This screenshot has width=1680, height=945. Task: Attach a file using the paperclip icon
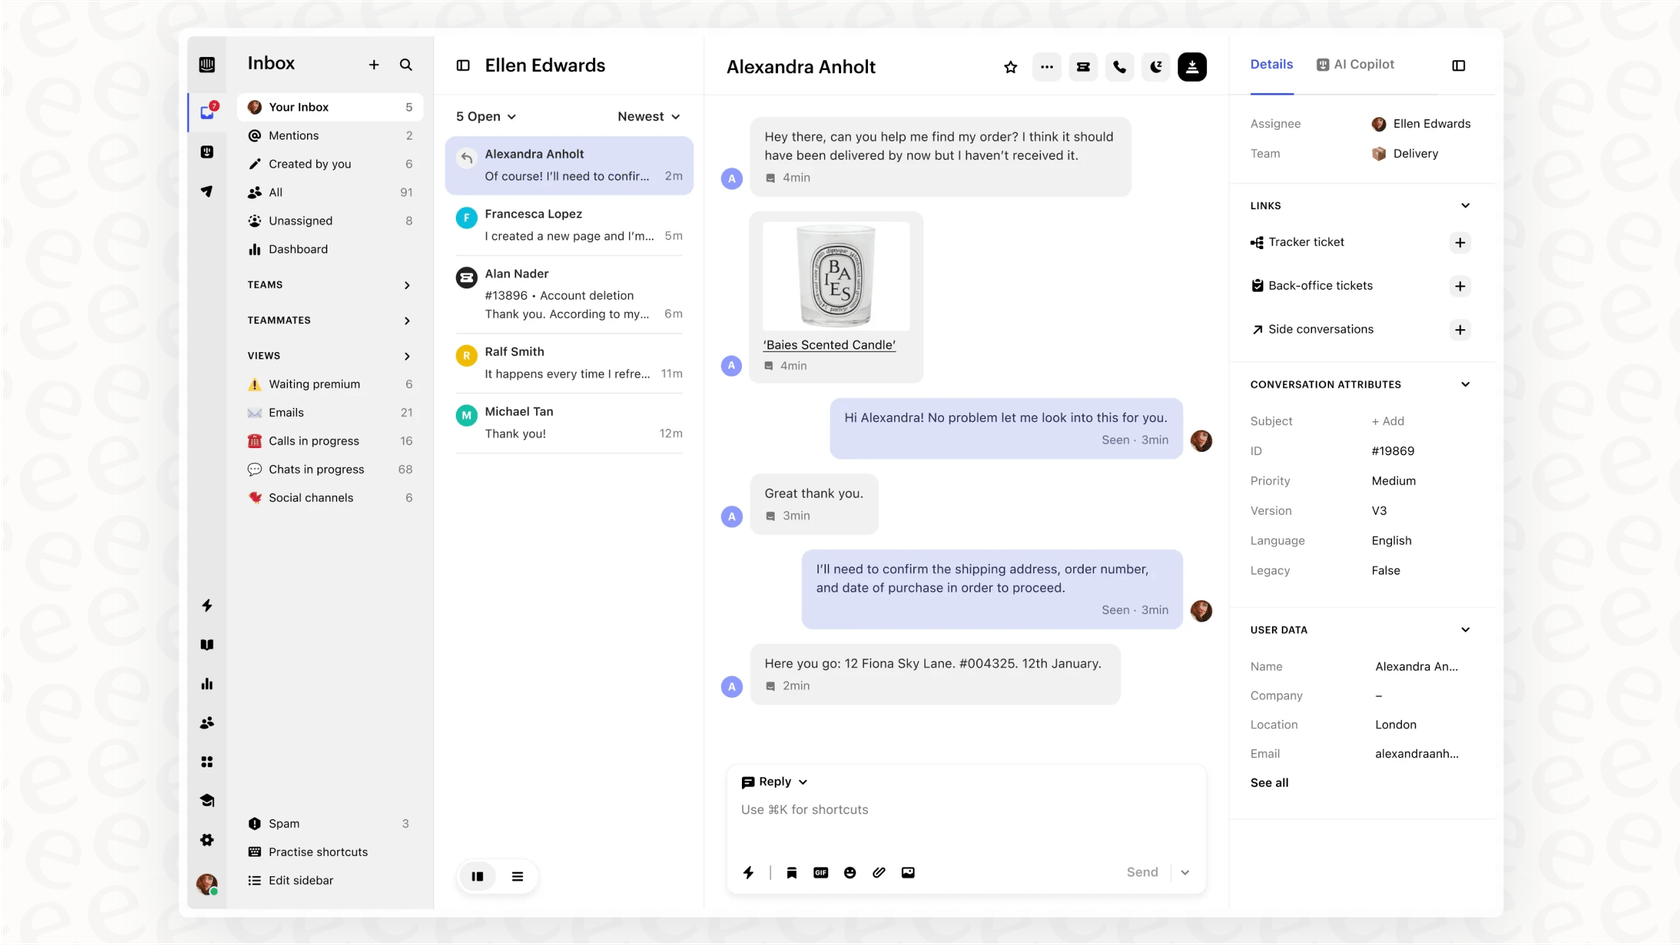pos(879,872)
